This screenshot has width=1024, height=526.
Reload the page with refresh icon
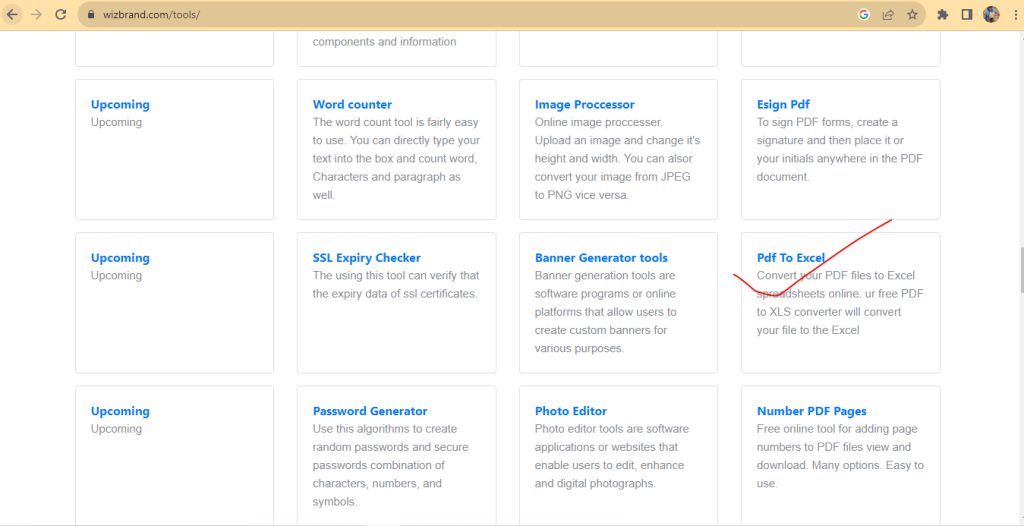tap(61, 15)
